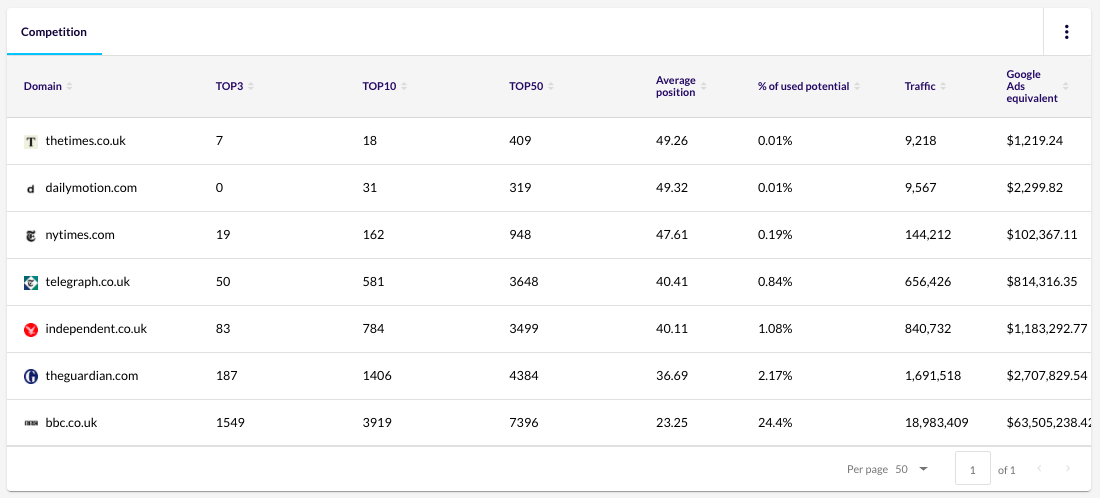1100x498 pixels.
Task: Open the three-dot options menu
Action: (x=1066, y=32)
